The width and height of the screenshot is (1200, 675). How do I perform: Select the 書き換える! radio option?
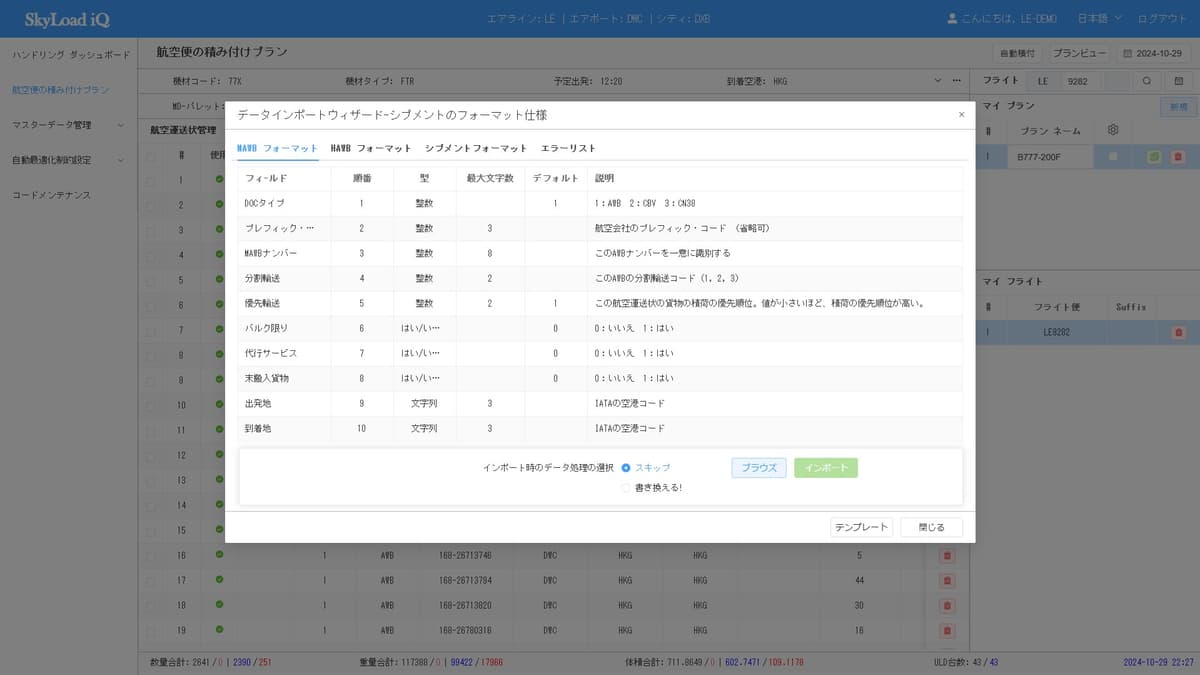click(626, 488)
